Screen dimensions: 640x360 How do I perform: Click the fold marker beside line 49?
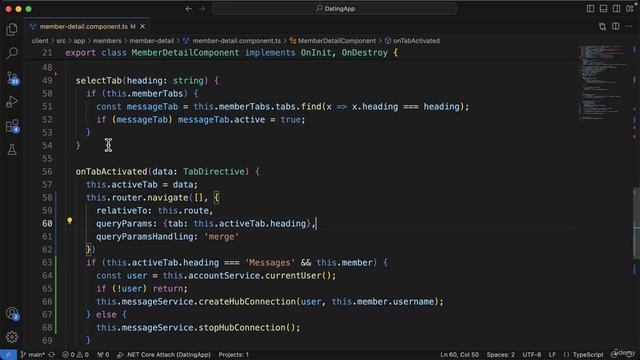click(x=56, y=75)
